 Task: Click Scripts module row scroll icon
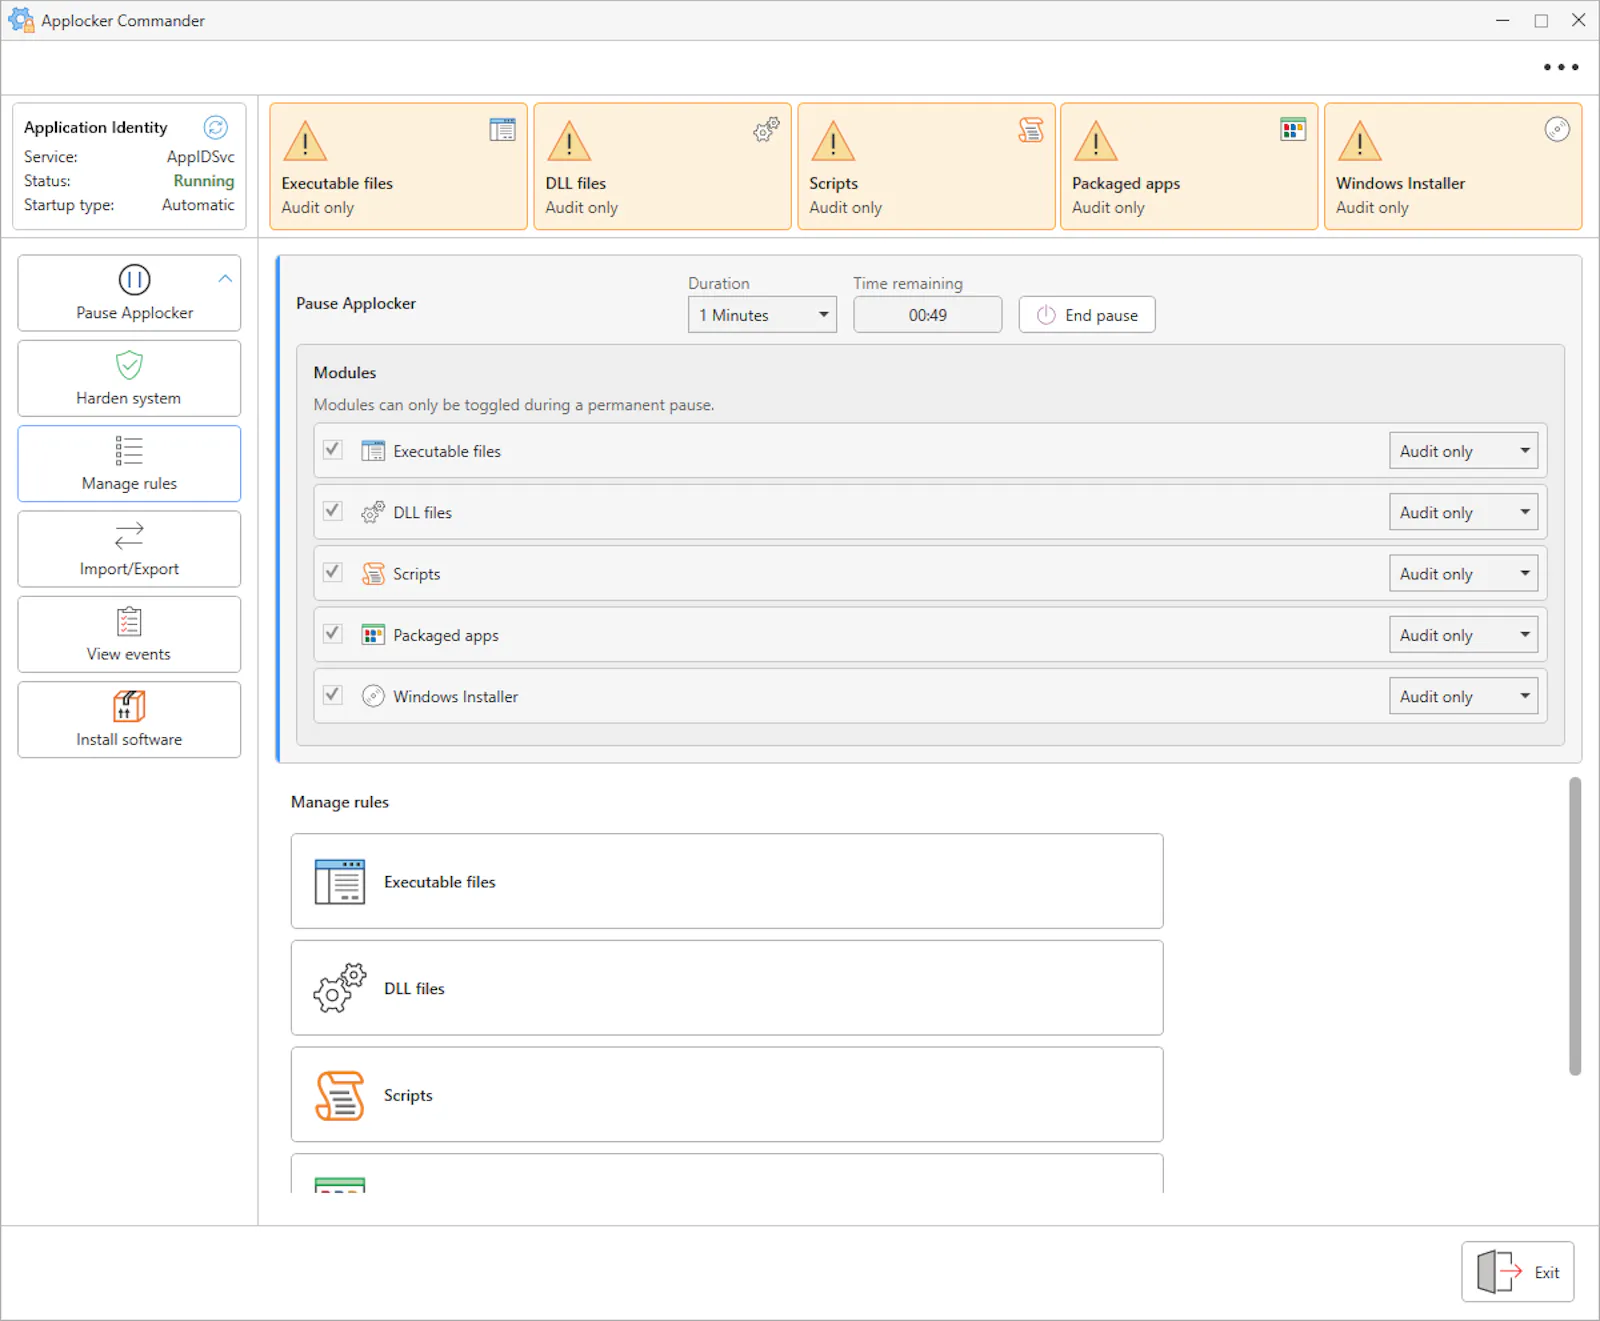[373, 574]
